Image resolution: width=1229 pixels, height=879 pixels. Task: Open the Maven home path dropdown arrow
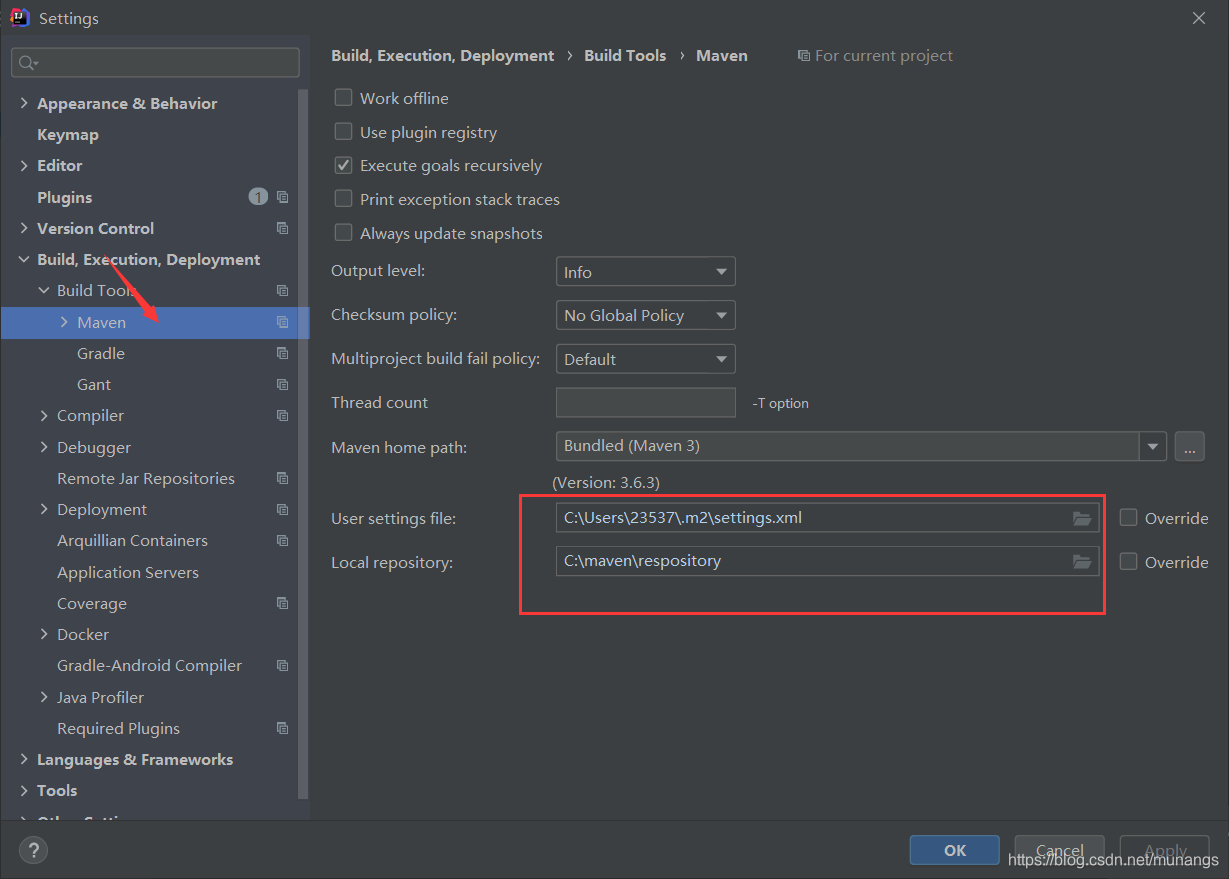click(x=1154, y=446)
